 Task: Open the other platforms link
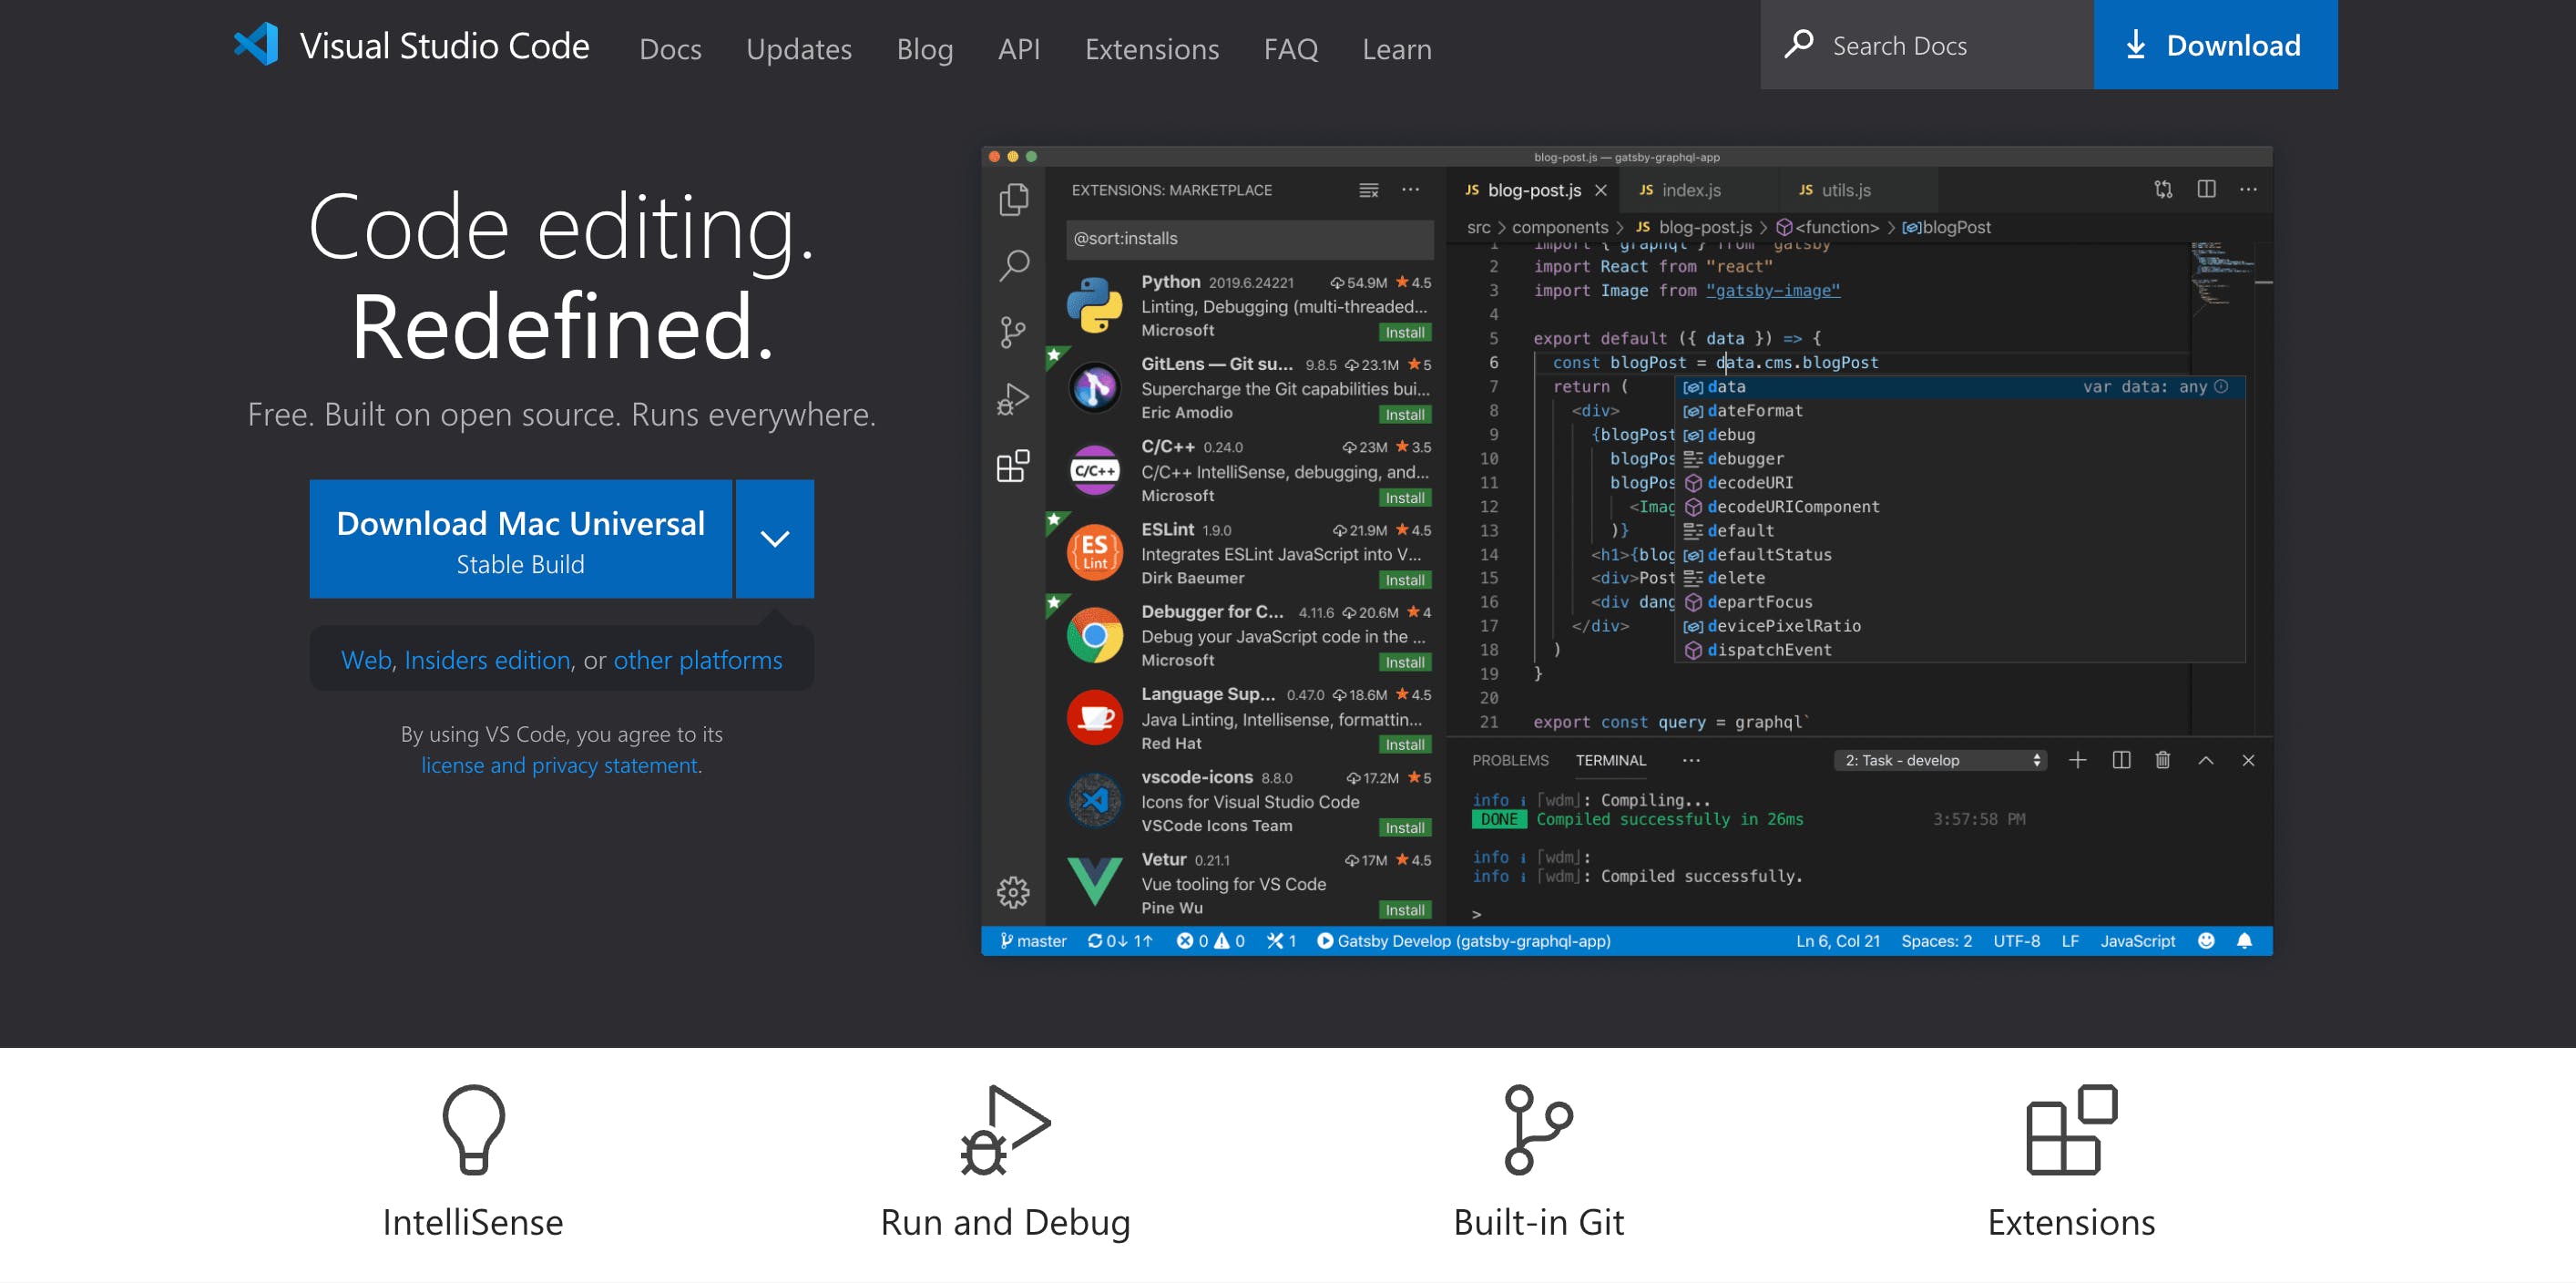tap(697, 660)
